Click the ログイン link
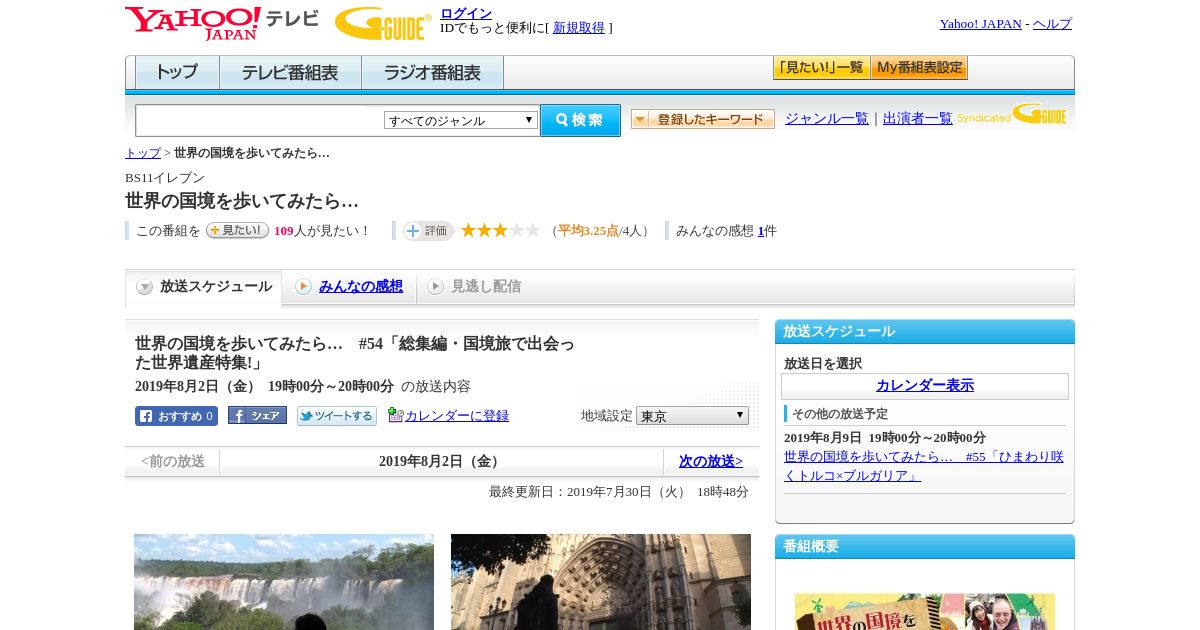 click(x=466, y=13)
